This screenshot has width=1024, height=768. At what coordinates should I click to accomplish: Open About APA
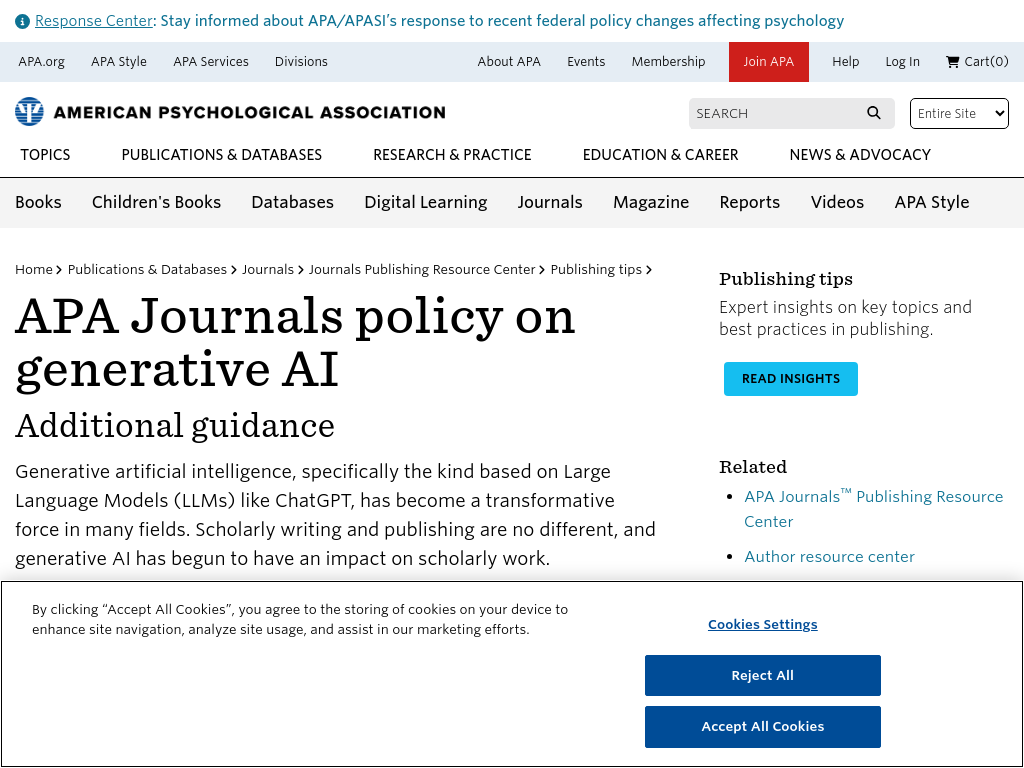[509, 61]
